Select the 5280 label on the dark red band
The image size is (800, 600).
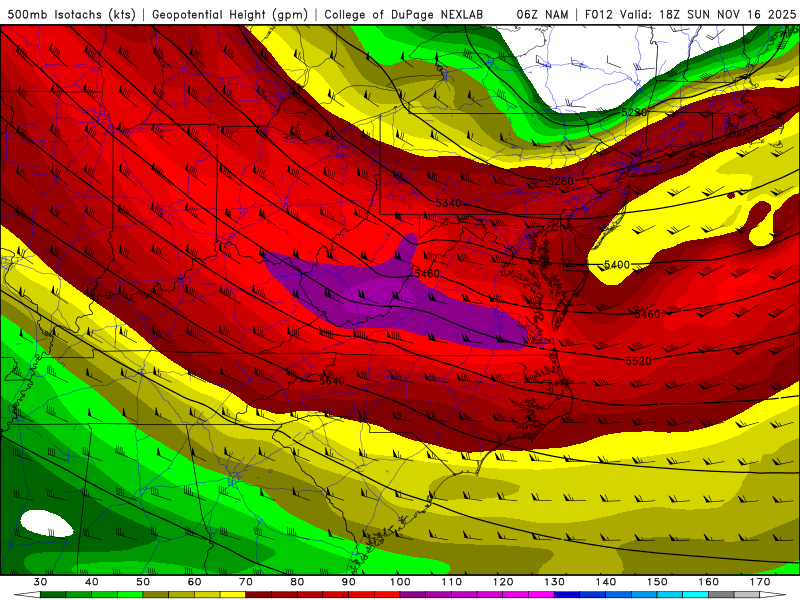pos(561,181)
